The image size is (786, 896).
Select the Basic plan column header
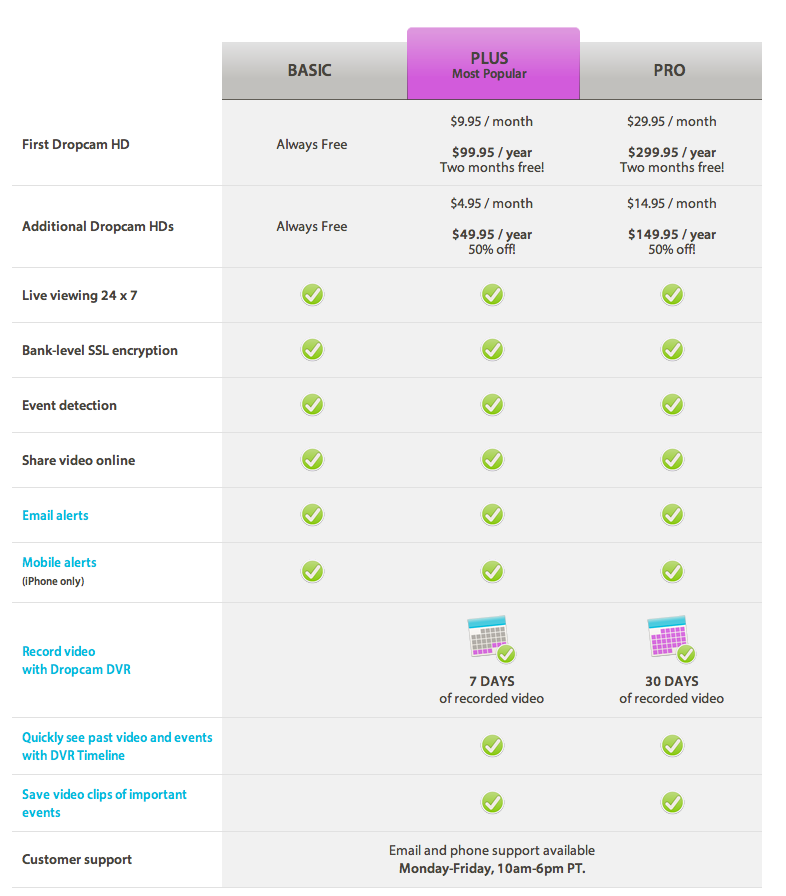tap(309, 71)
